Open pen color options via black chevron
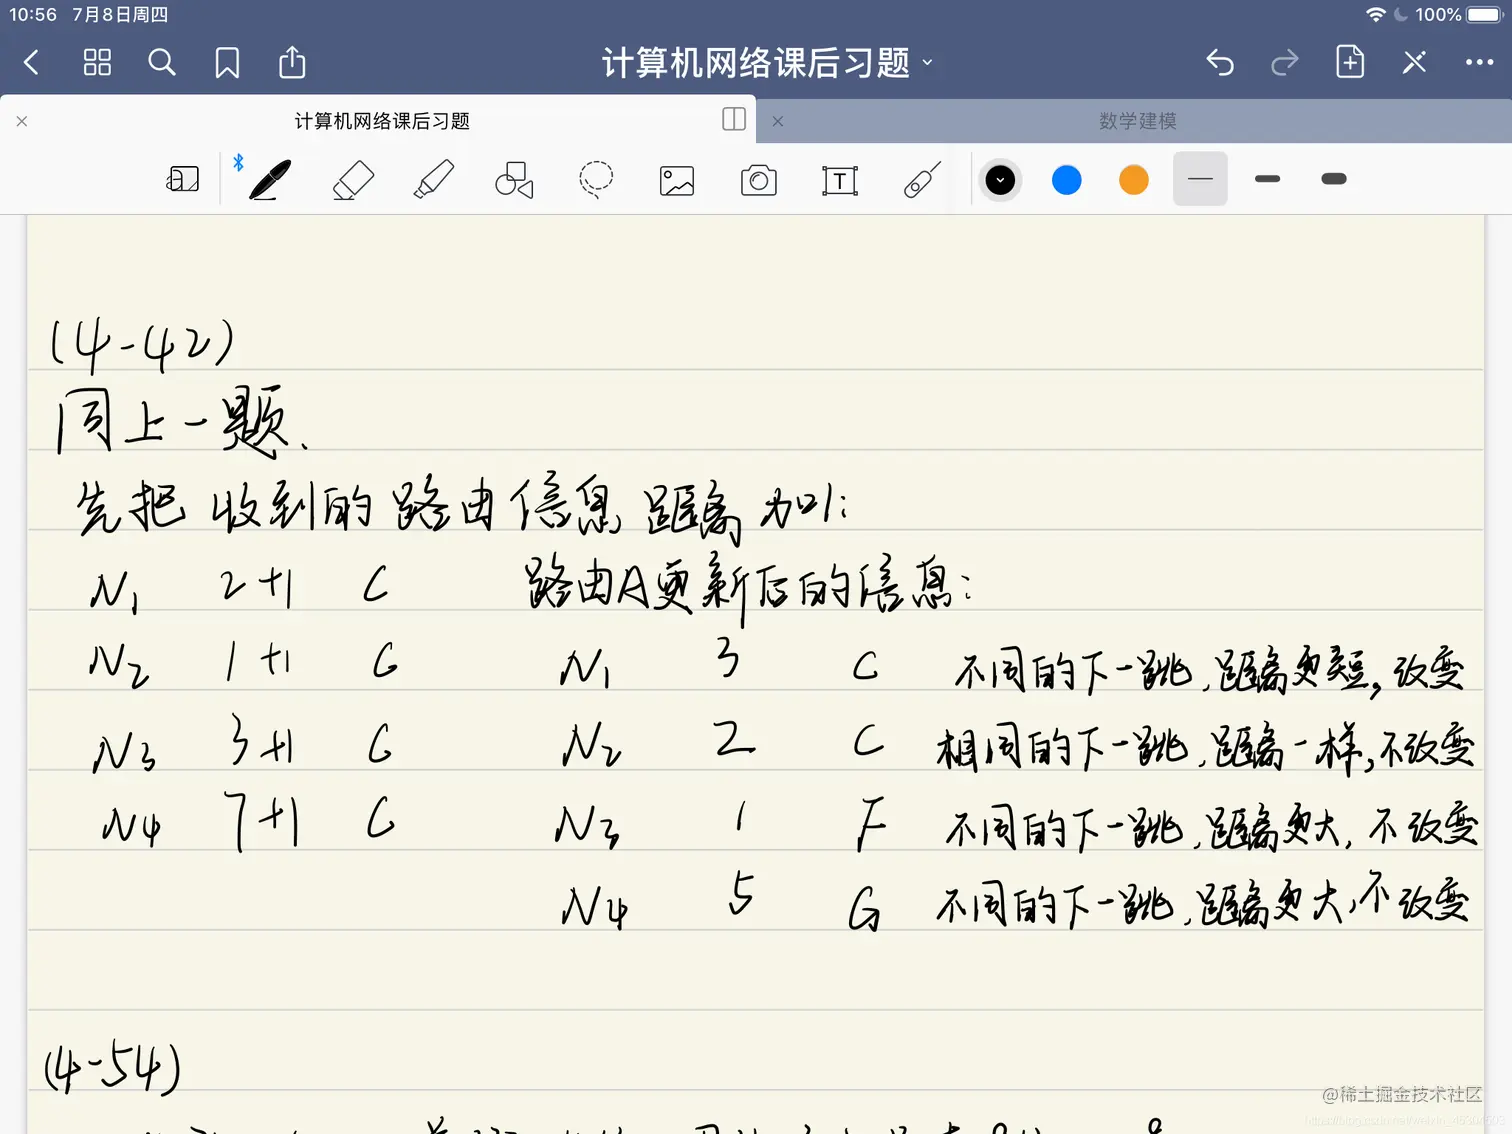This screenshot has height=1134, width=1512. 999,179
